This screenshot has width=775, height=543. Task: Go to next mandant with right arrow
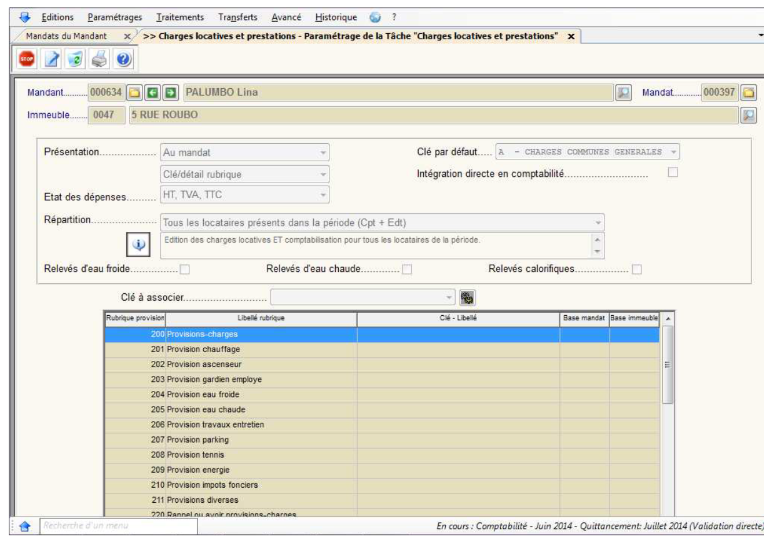[171, 93]
